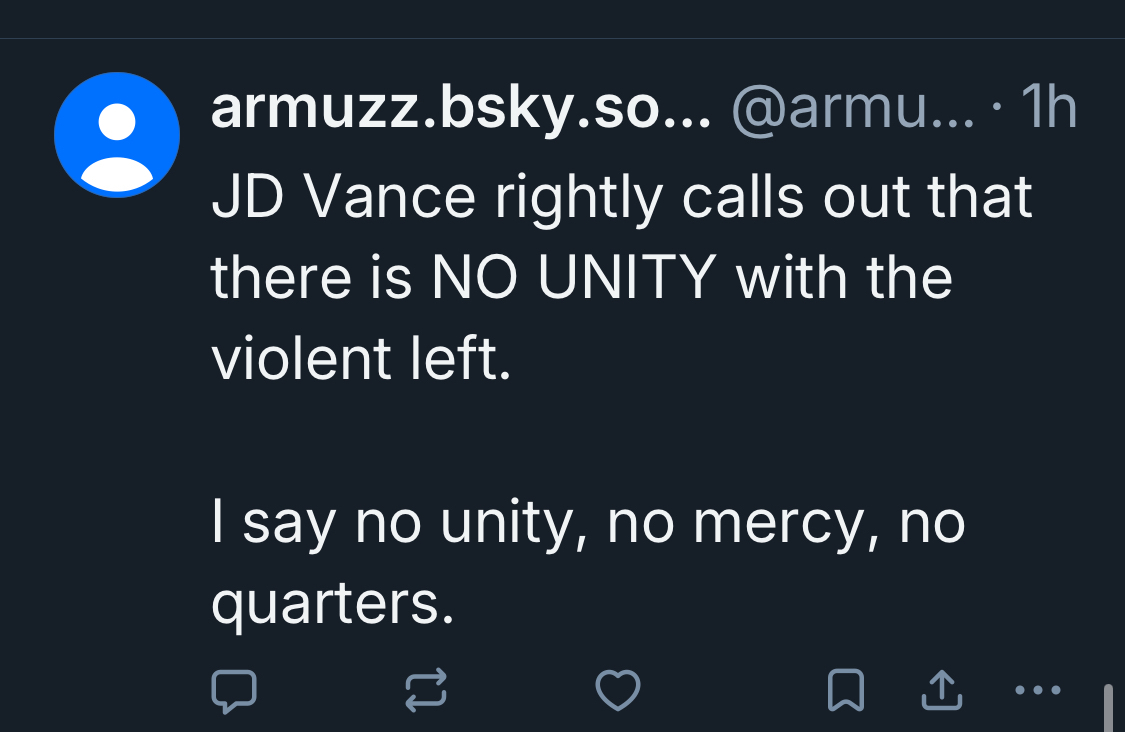
Task: Open the blue default profile avatar
Action: (117, 135)
